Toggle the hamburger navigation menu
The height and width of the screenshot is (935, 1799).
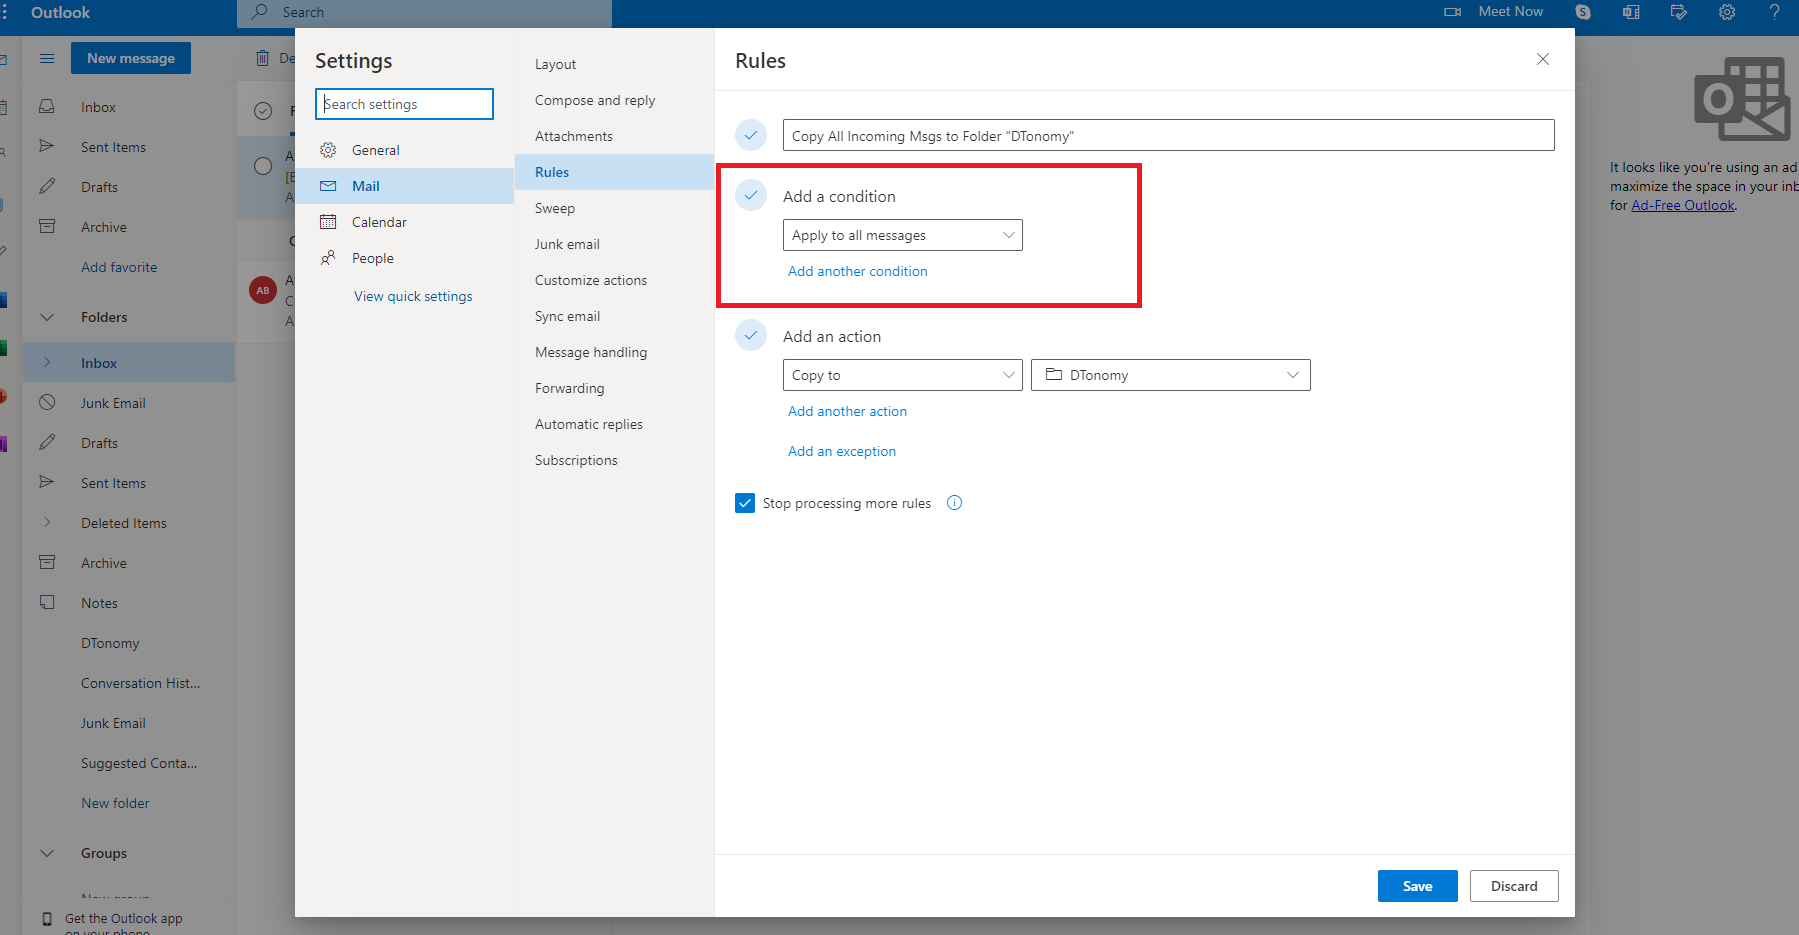pos(47,58)
